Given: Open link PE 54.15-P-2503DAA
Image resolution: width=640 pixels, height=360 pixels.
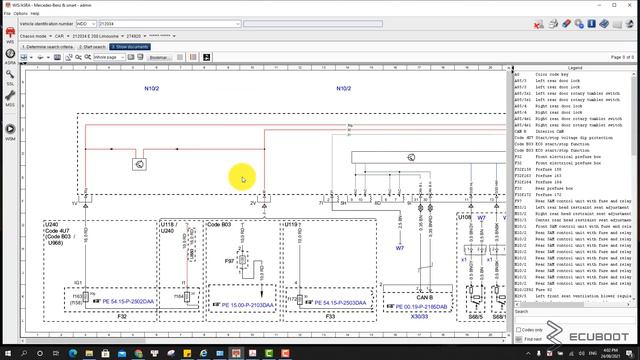Looking at the screenshot, I should (x=340, y=303).
